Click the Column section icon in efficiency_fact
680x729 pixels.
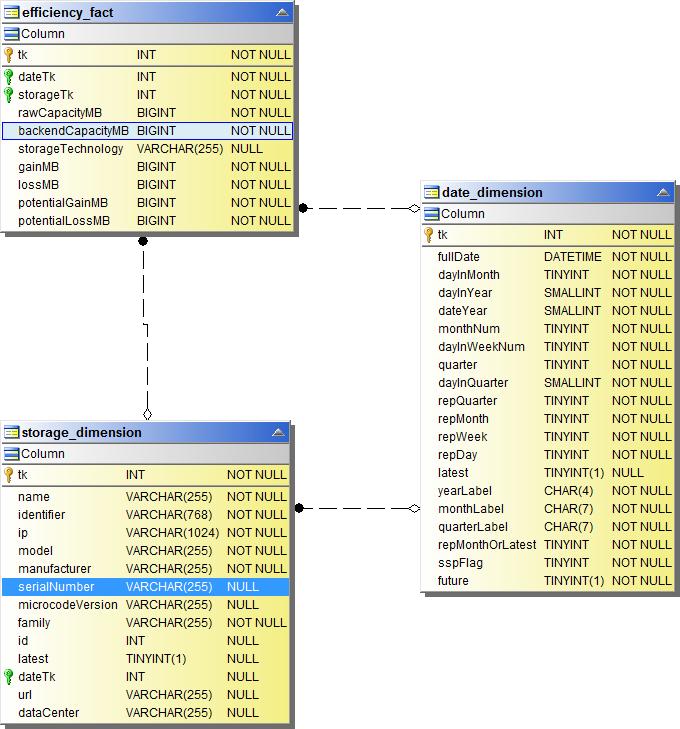pyautogui.click(x=11, y=34)
